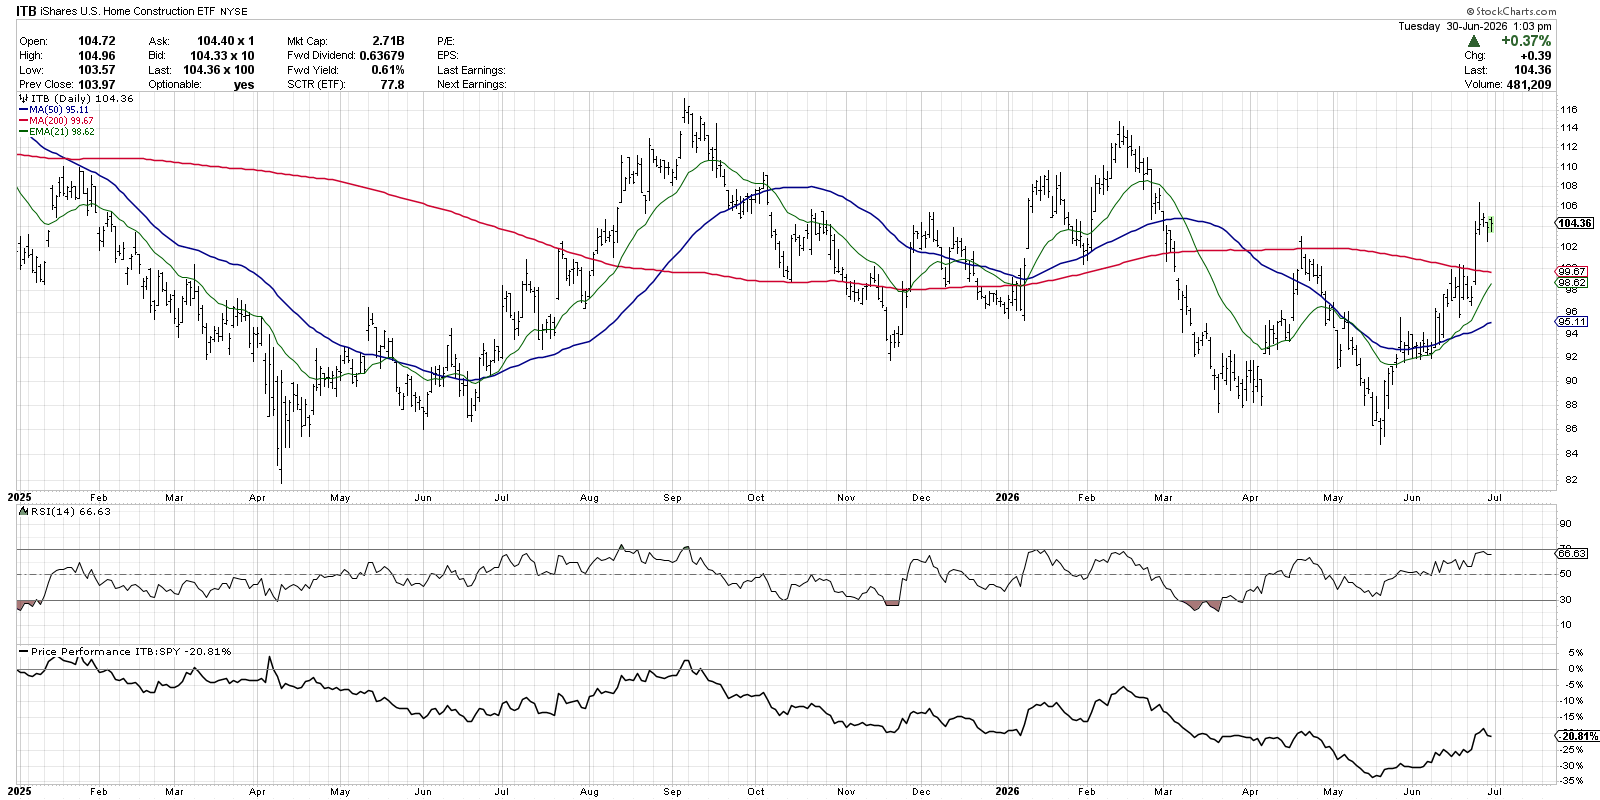Click the Prev Close value 103.97
The height and width of the screenshot is (800, 1600).
[97, 85]
